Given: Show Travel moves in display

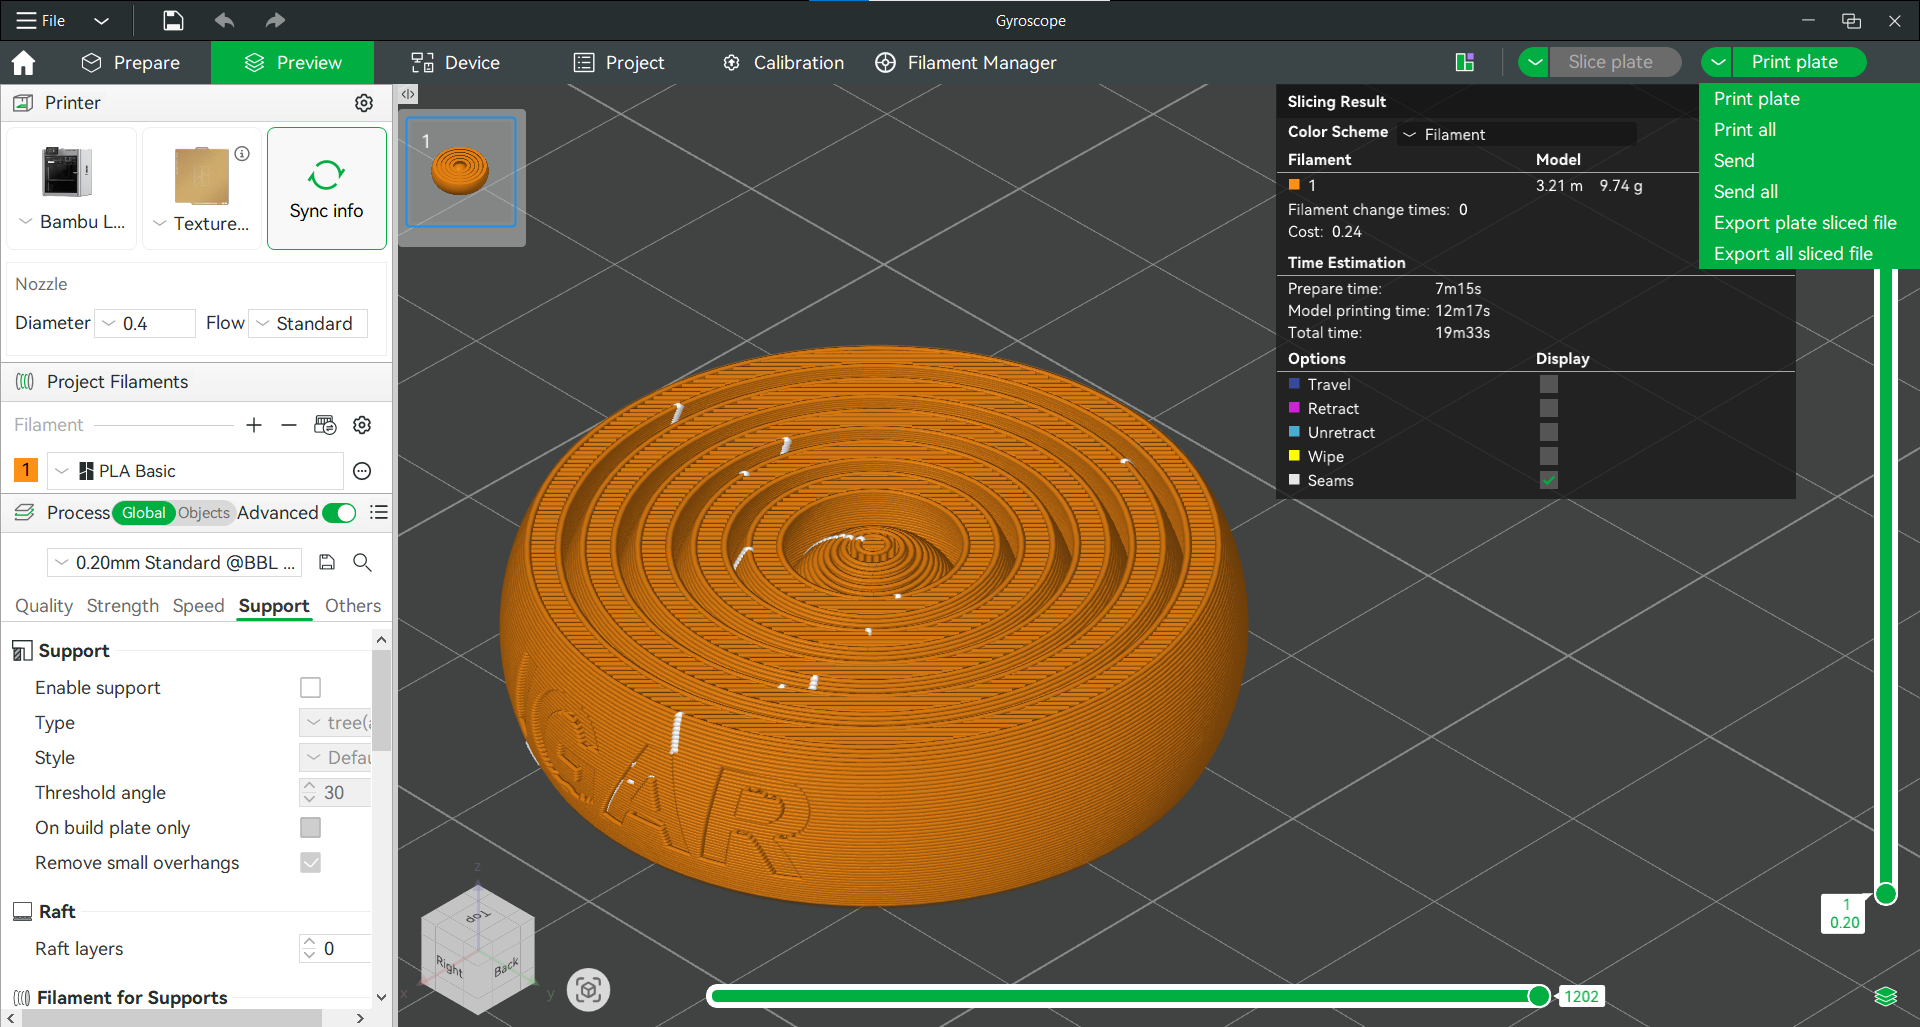Looking at the screenshot, I should (x=1548, y=384).
